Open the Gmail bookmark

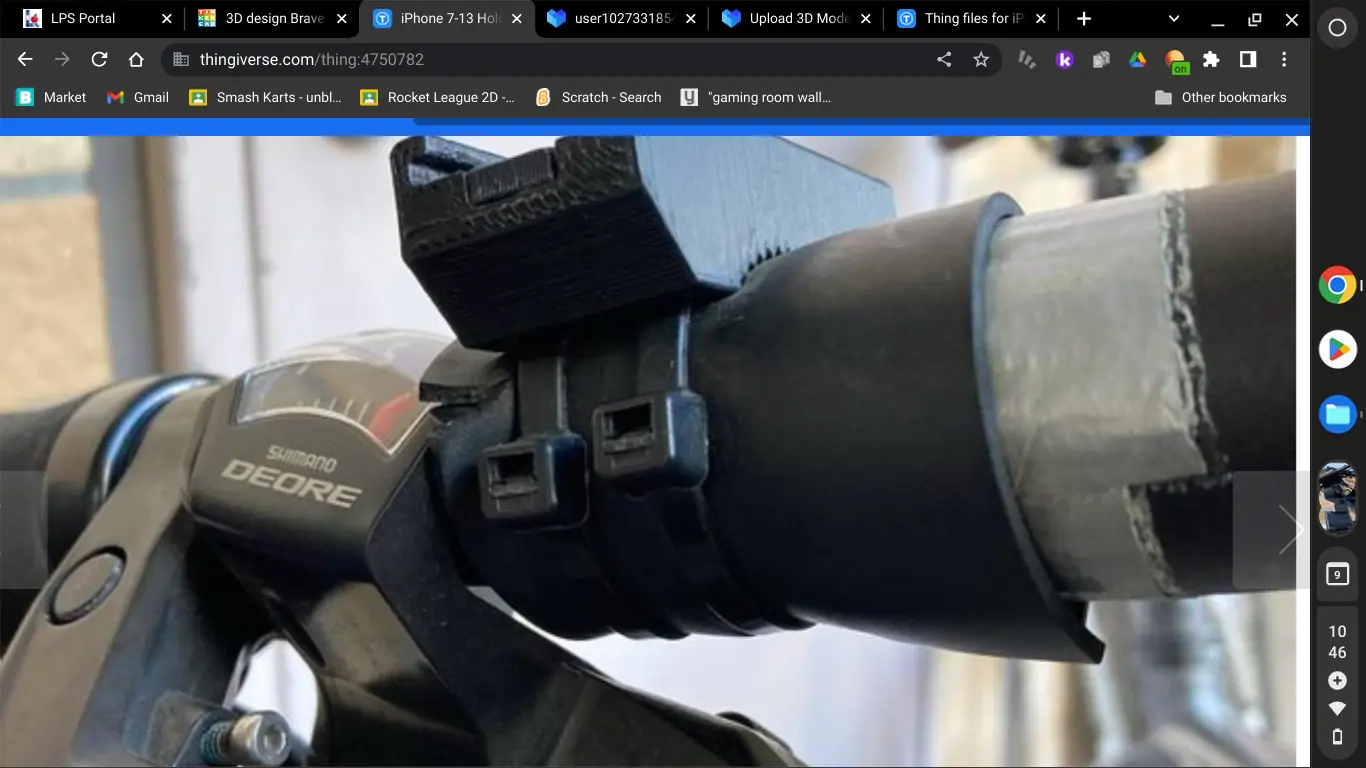click(x=138, y=97)
